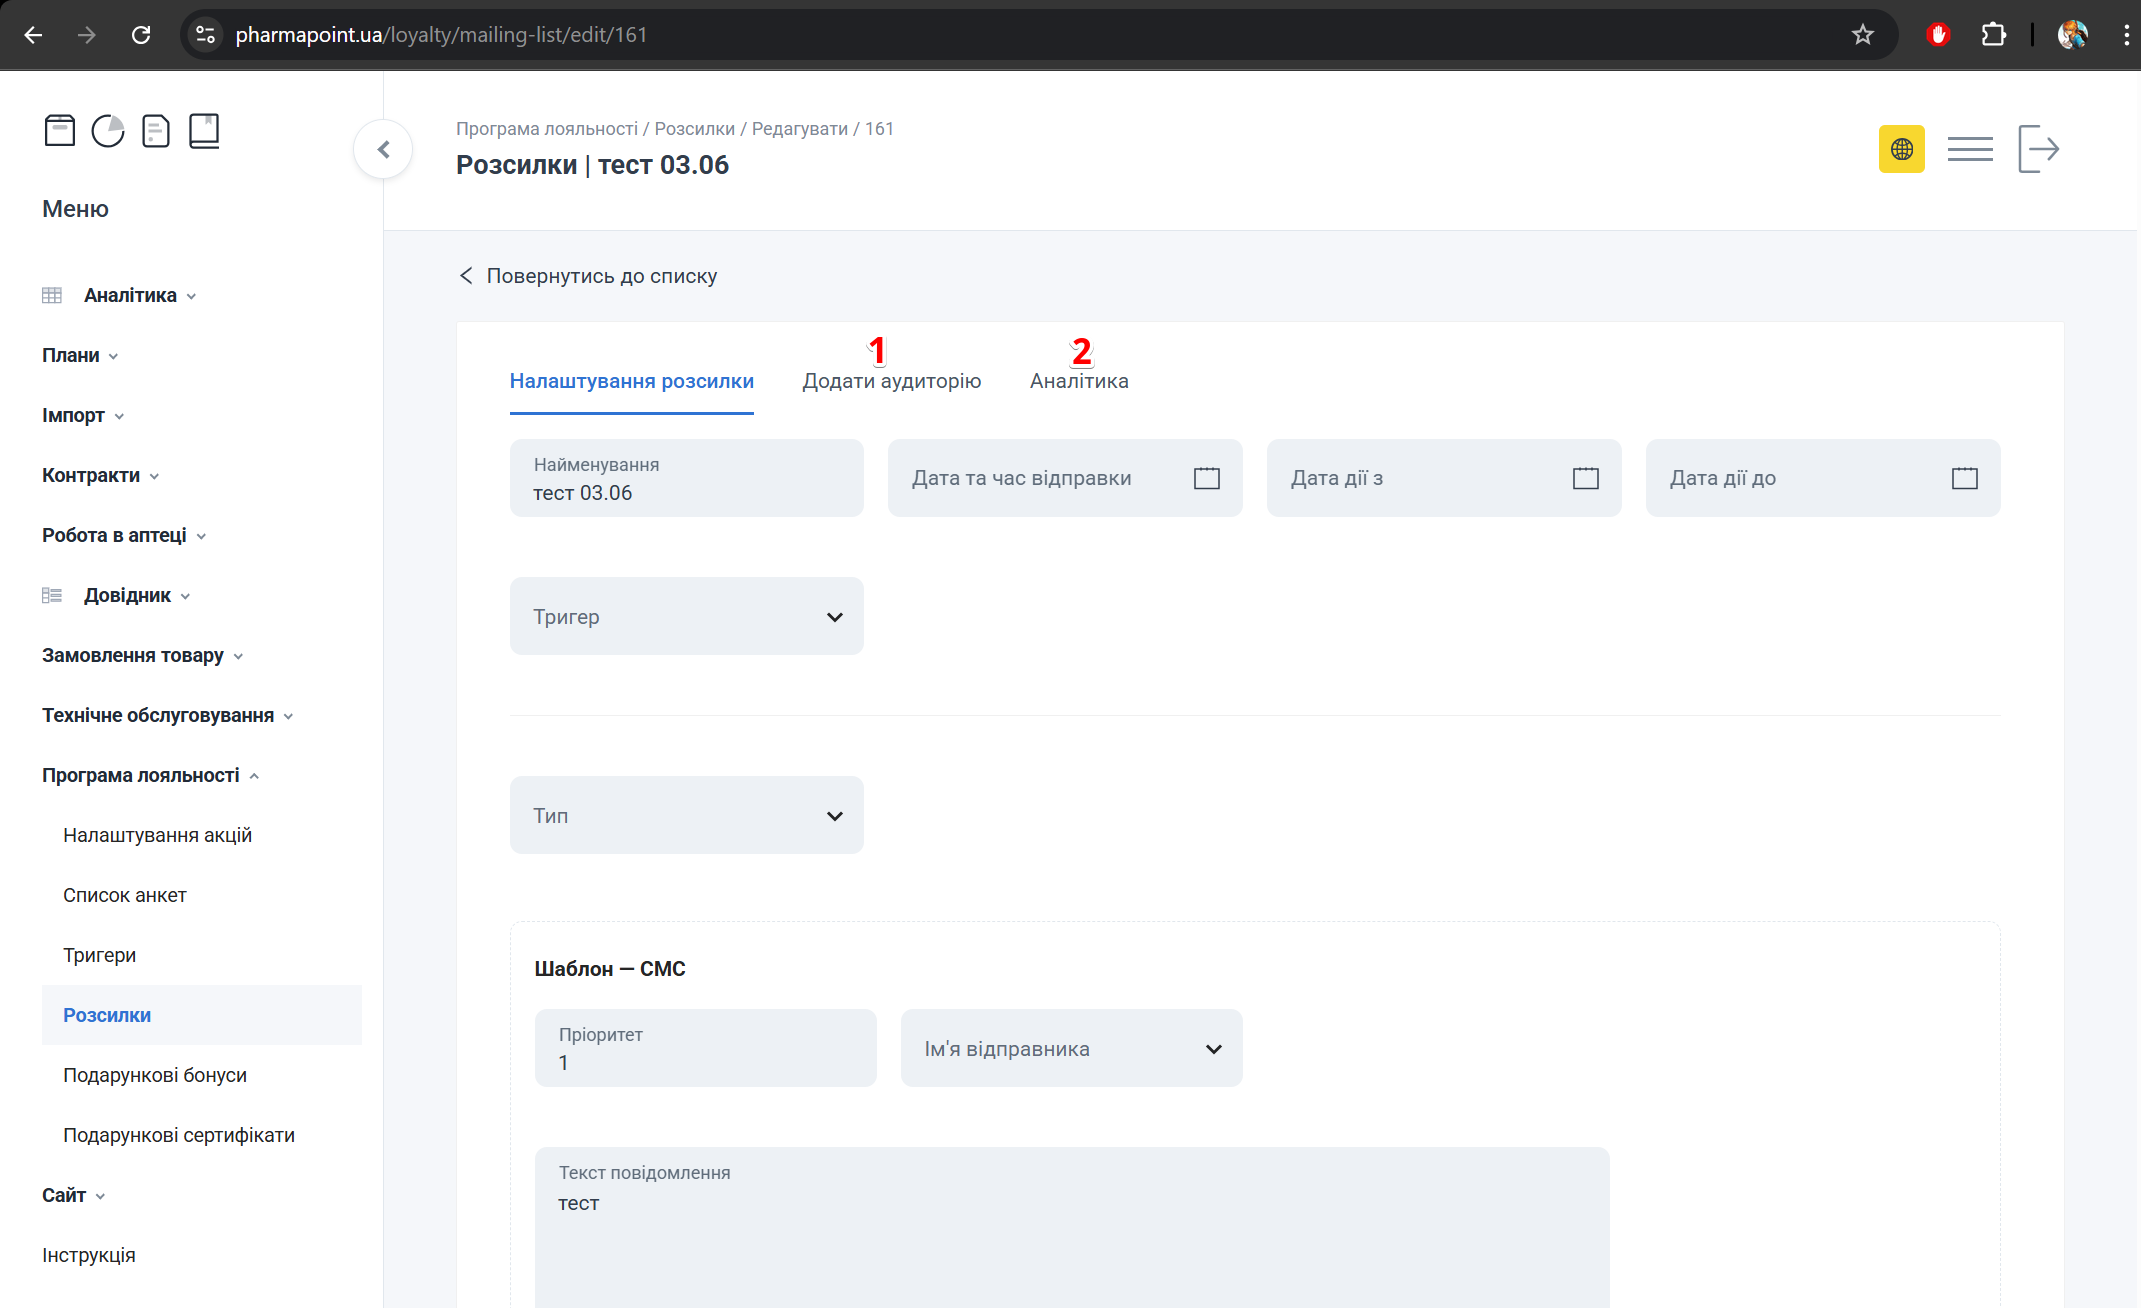Collapse the sidebar using the round chevron button
Screen dimensions: 2141x1308
(x=383, y=148)
